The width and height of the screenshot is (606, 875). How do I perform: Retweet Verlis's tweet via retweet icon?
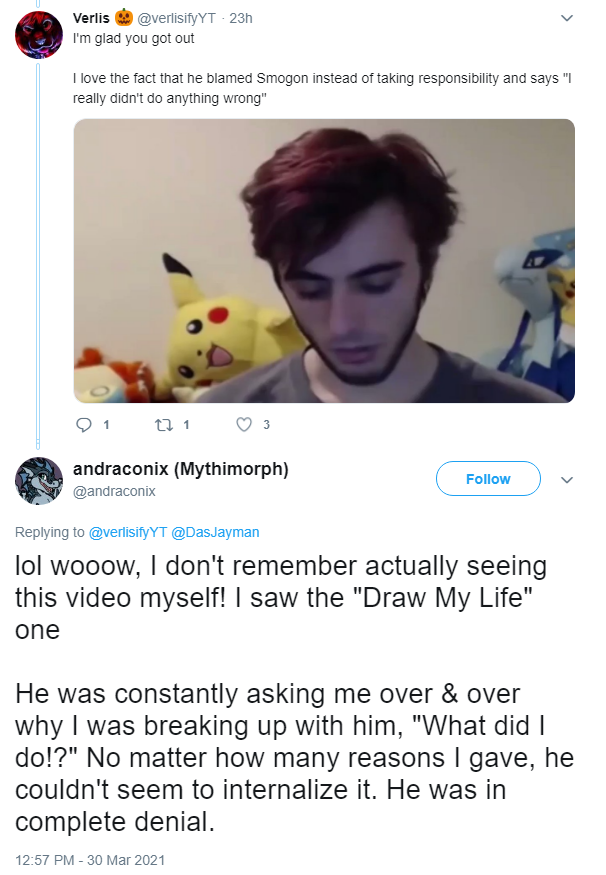click(x=163, y=425)
